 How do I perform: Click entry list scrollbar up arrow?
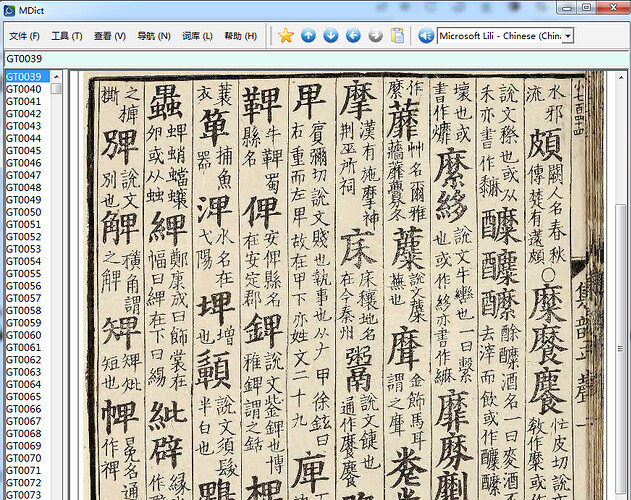[56, 76]
